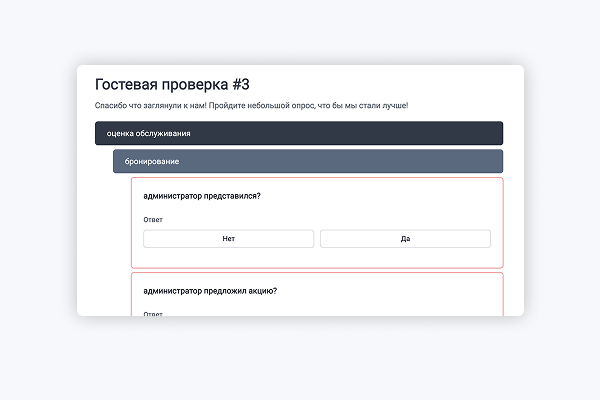Viewport: 600px width, 400px height.
Task: Click the question "администратор предложил акцию?"
Action: tap(211, 291)
